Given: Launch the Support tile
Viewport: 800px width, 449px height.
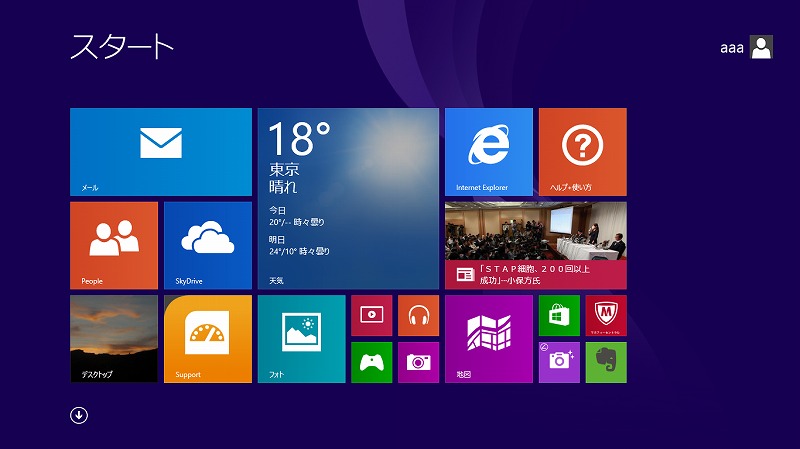Looking at the screenshot, I should click(208, 339).
